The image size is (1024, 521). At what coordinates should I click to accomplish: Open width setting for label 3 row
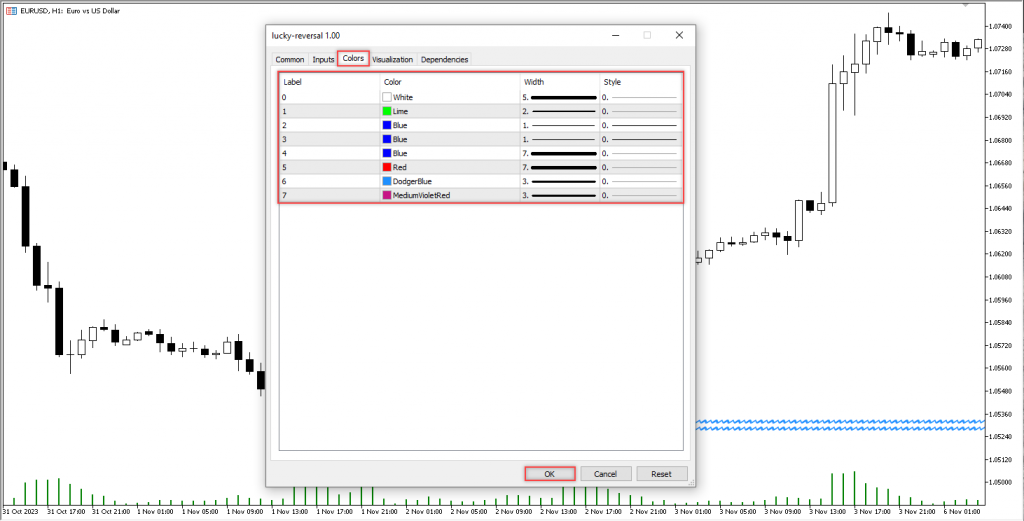(x=560, y=140)
